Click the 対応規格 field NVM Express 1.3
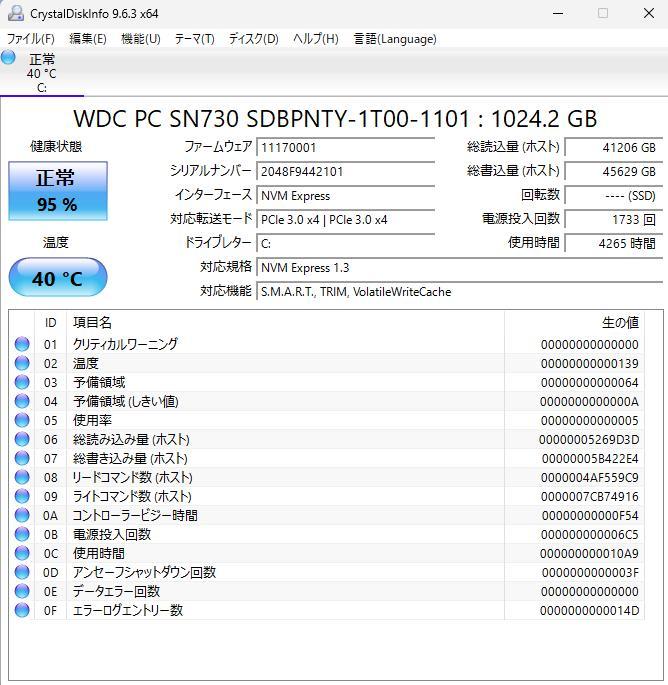668x685 pixels. click(460, 267)
